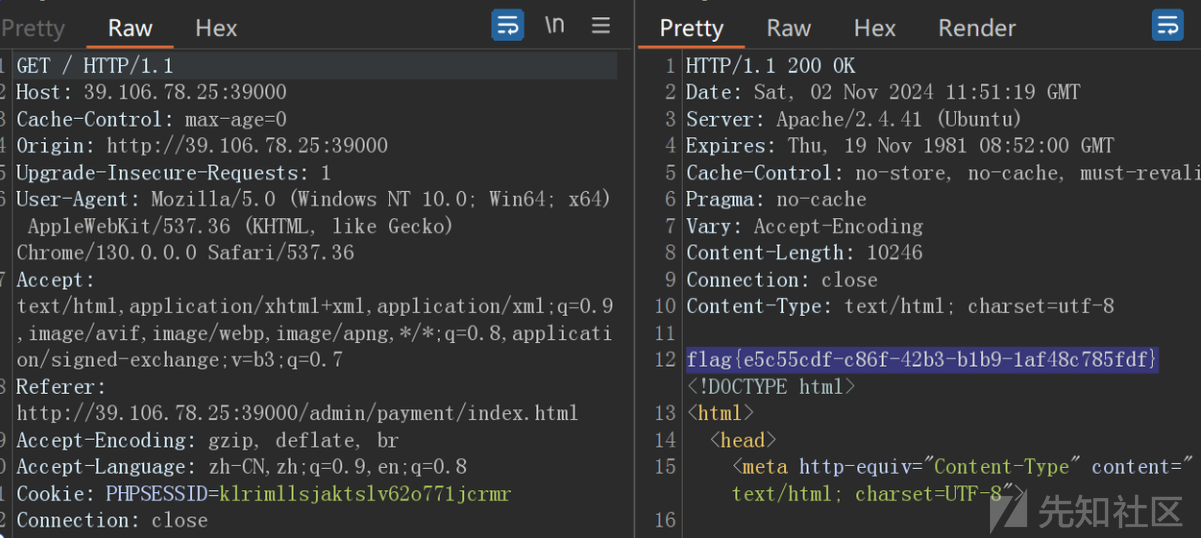Select the response Pretty tab
Image resolution: width=1201 pixels, height=538 pixels.
[x=691, y=28]
